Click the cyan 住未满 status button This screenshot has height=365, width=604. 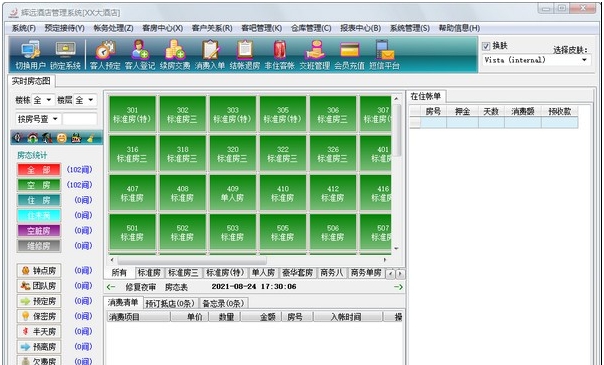pos(39,215)
